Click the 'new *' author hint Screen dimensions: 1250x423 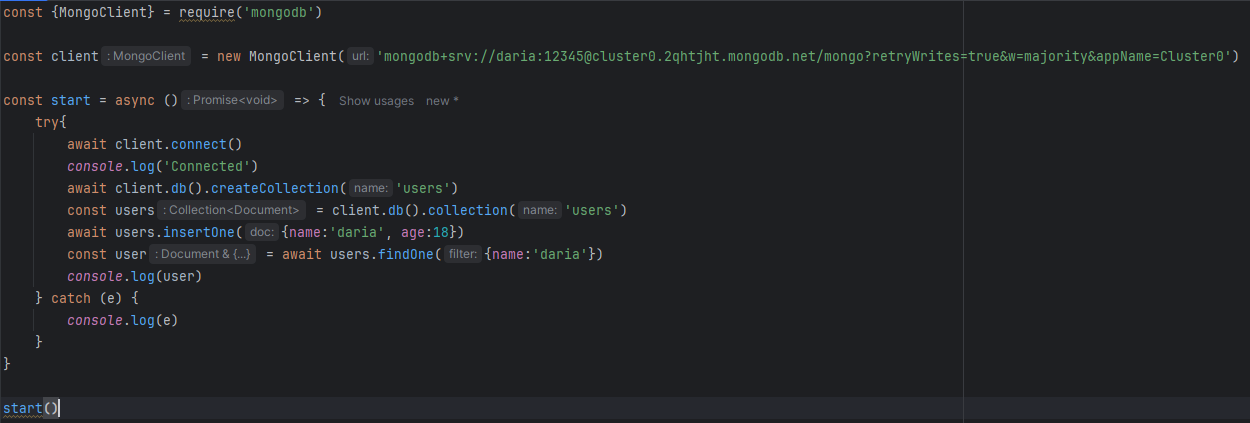(x=442, y=101)
